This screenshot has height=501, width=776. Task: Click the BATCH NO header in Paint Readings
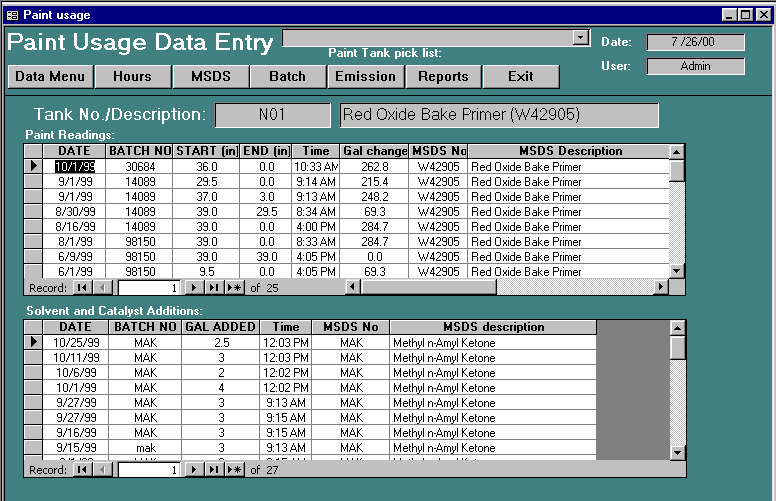click(x=140, y=151)
